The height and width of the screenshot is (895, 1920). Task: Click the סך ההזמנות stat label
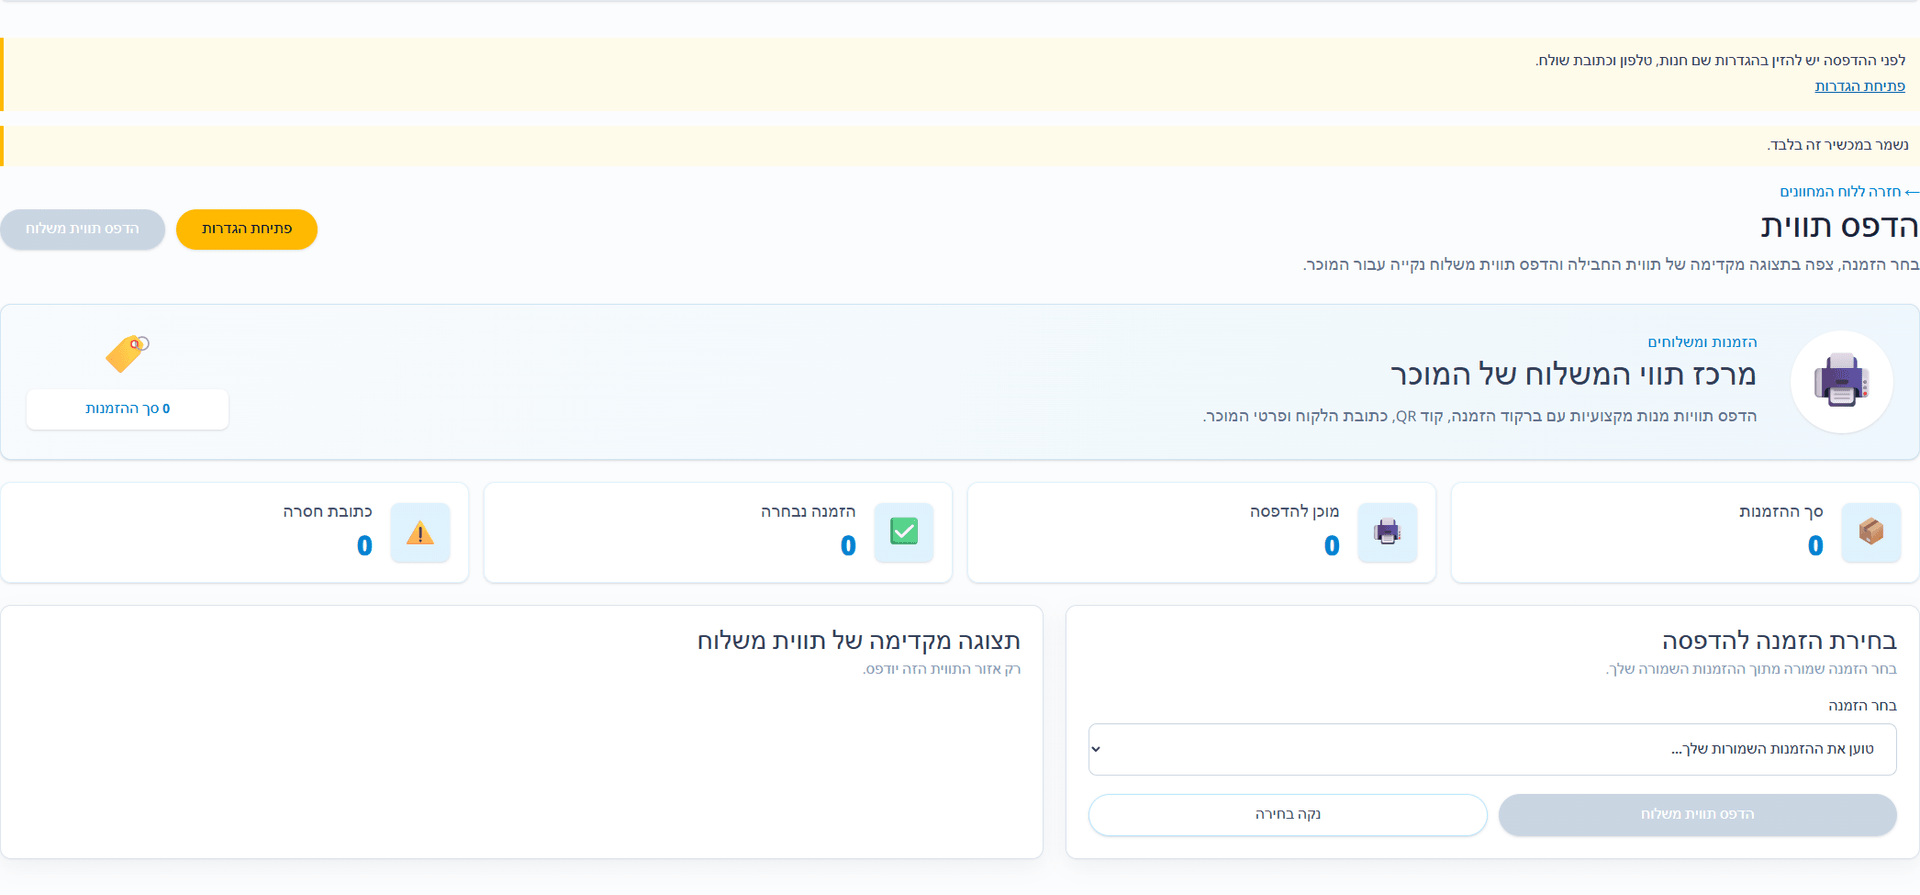[x=1781, y=511]
